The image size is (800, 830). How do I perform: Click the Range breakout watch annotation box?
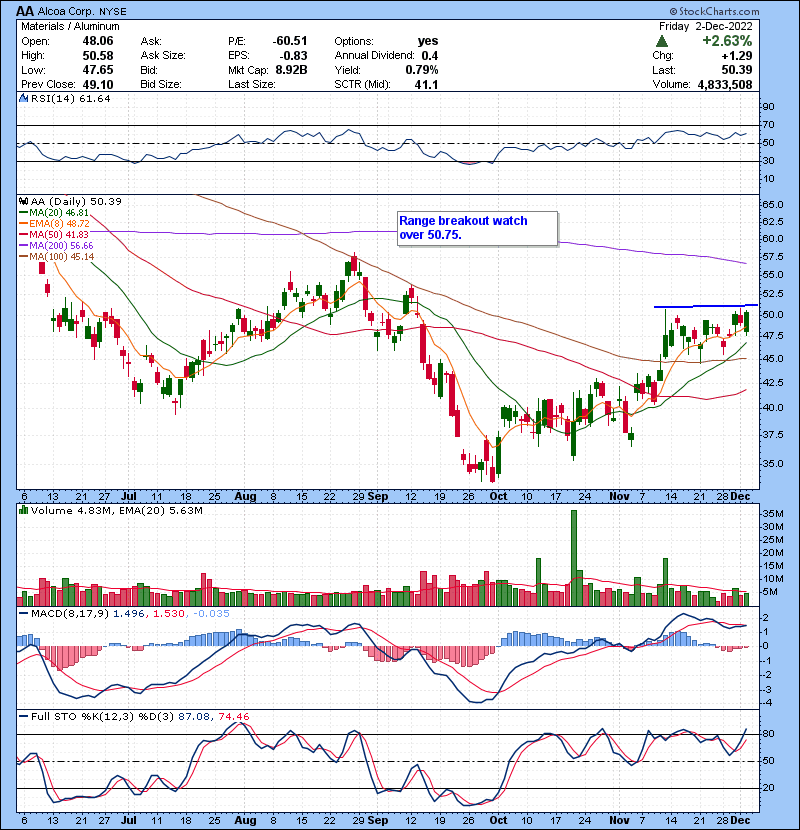tap(478, 228)
